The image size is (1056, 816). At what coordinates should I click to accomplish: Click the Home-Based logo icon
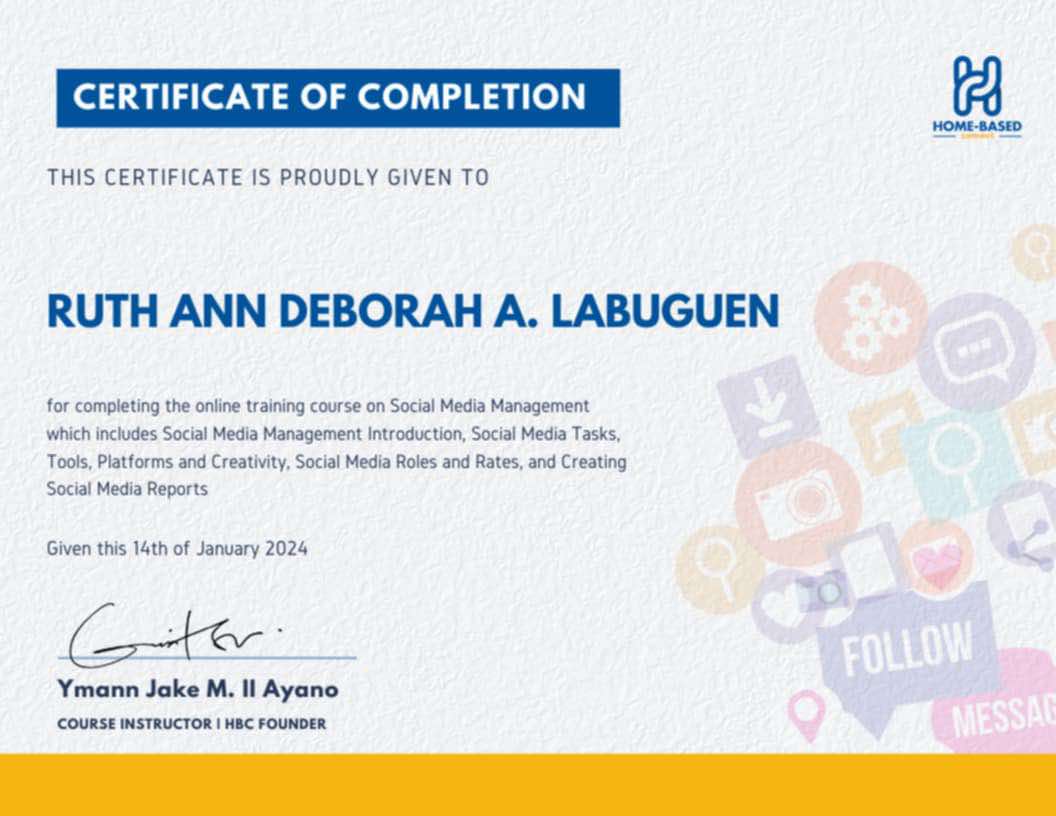coord(977,86)
